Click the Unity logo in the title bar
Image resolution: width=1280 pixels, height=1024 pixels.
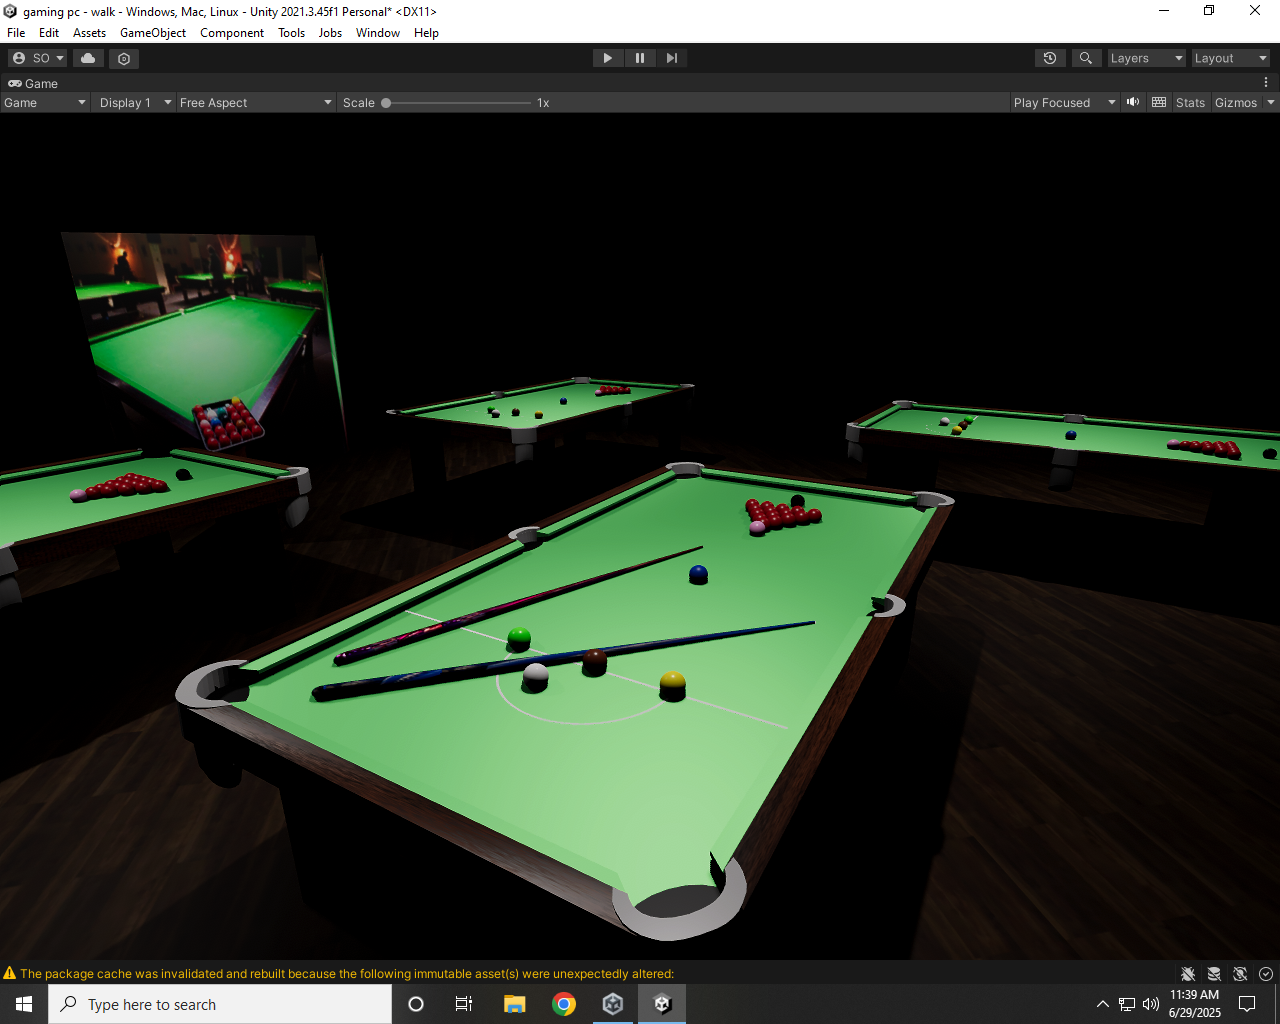pyautogui.click(x=11, y=11)
